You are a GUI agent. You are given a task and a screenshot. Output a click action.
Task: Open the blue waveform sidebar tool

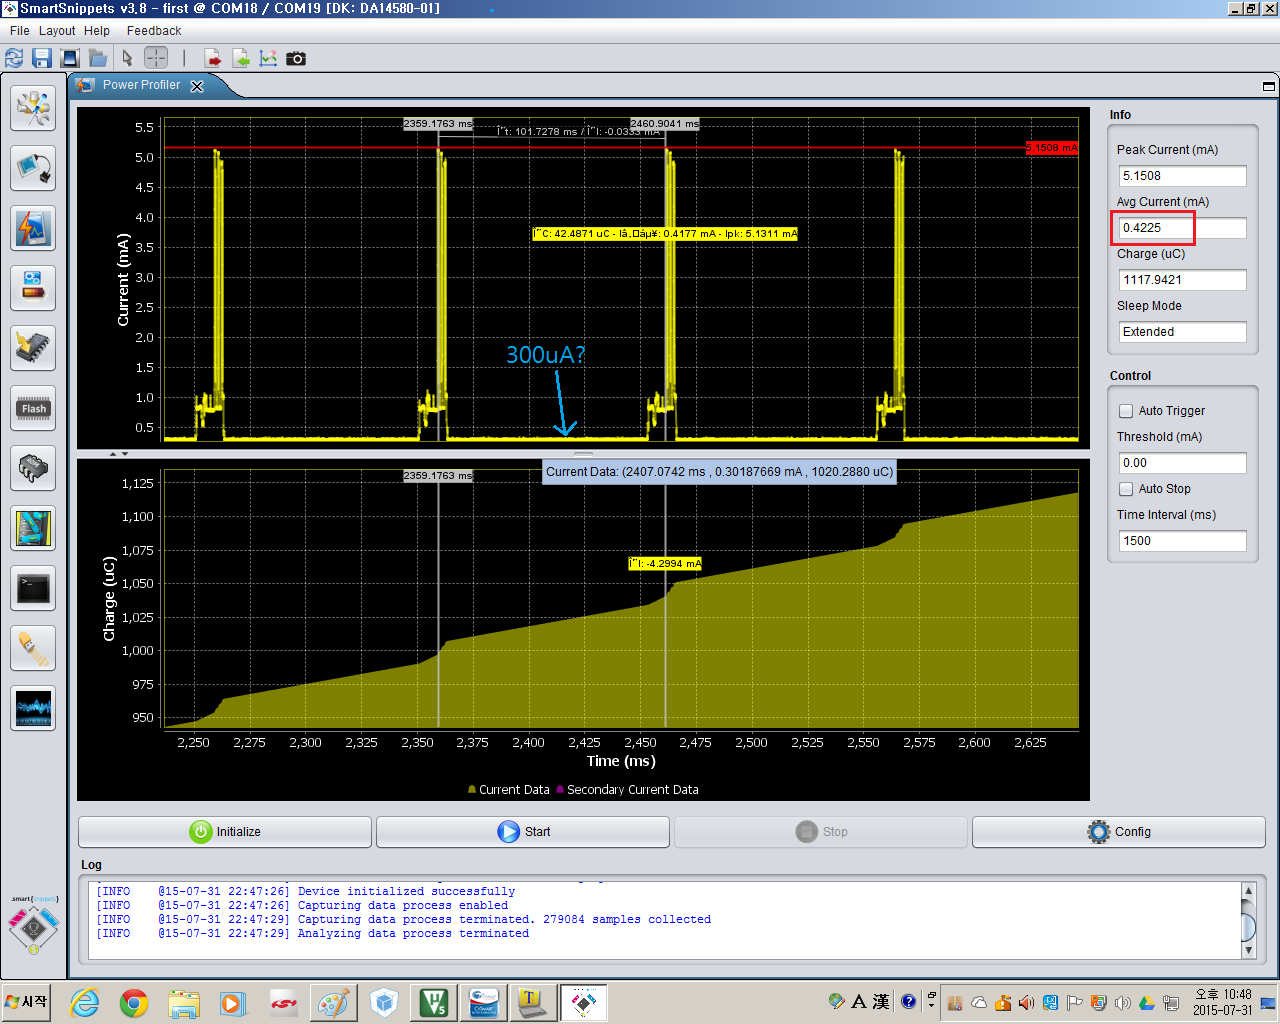point(33,708)
